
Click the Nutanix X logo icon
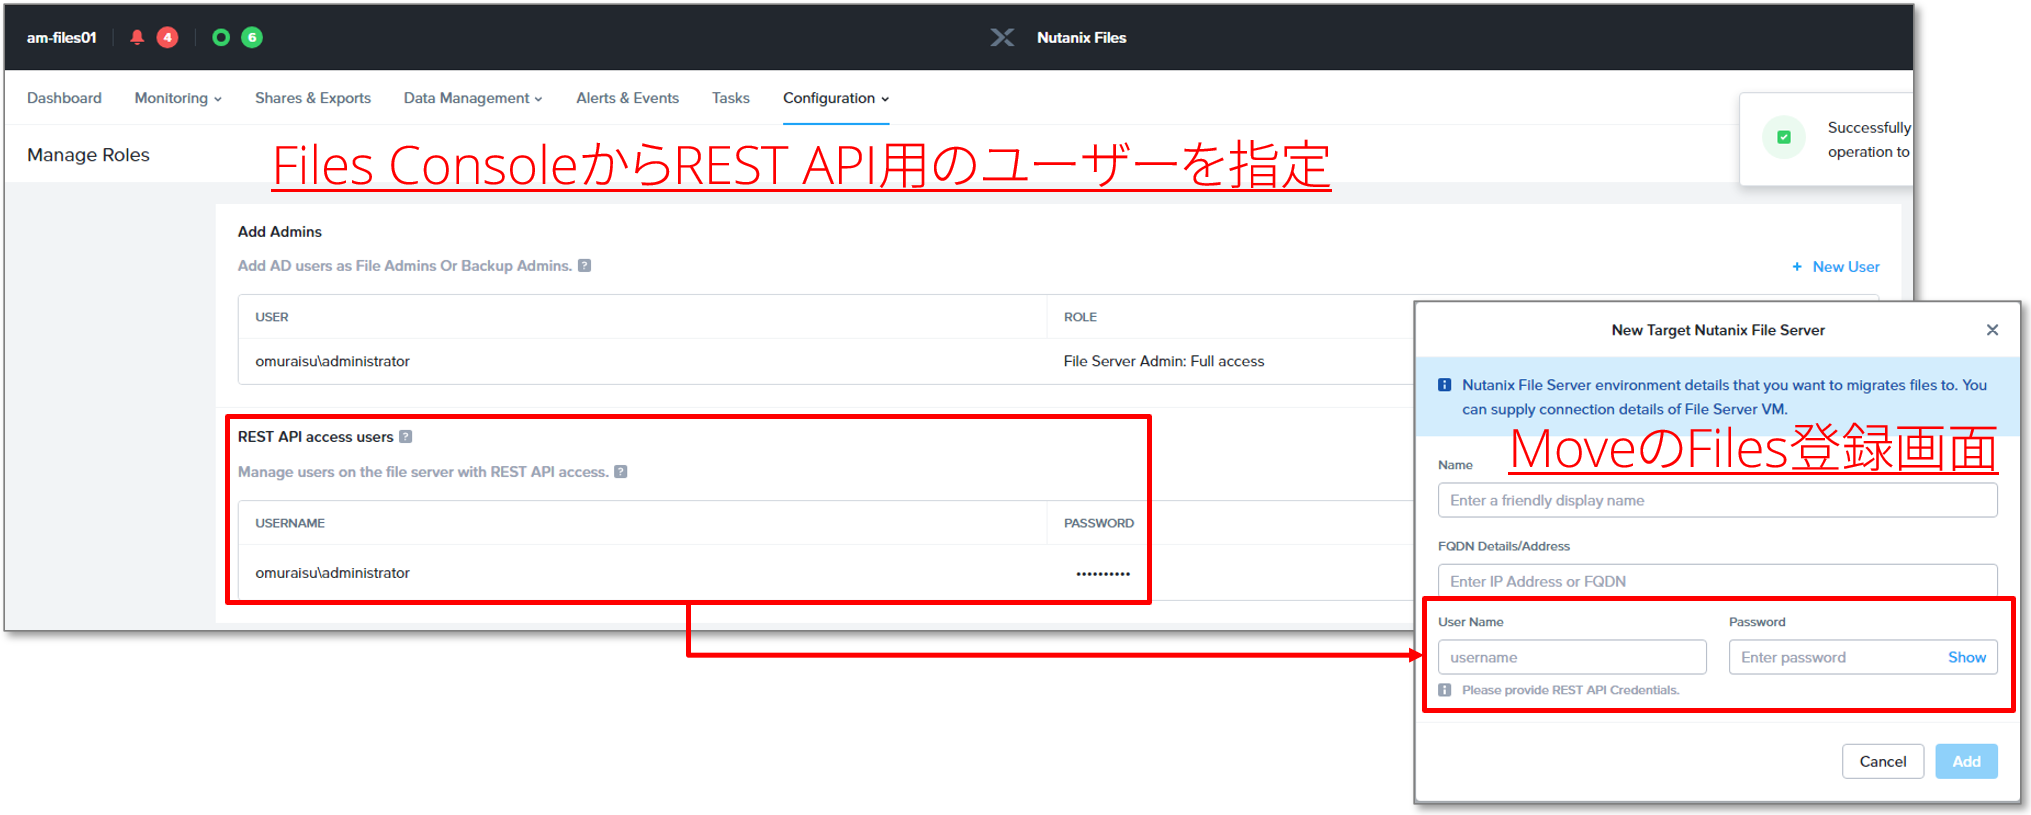coord(1002,37)
